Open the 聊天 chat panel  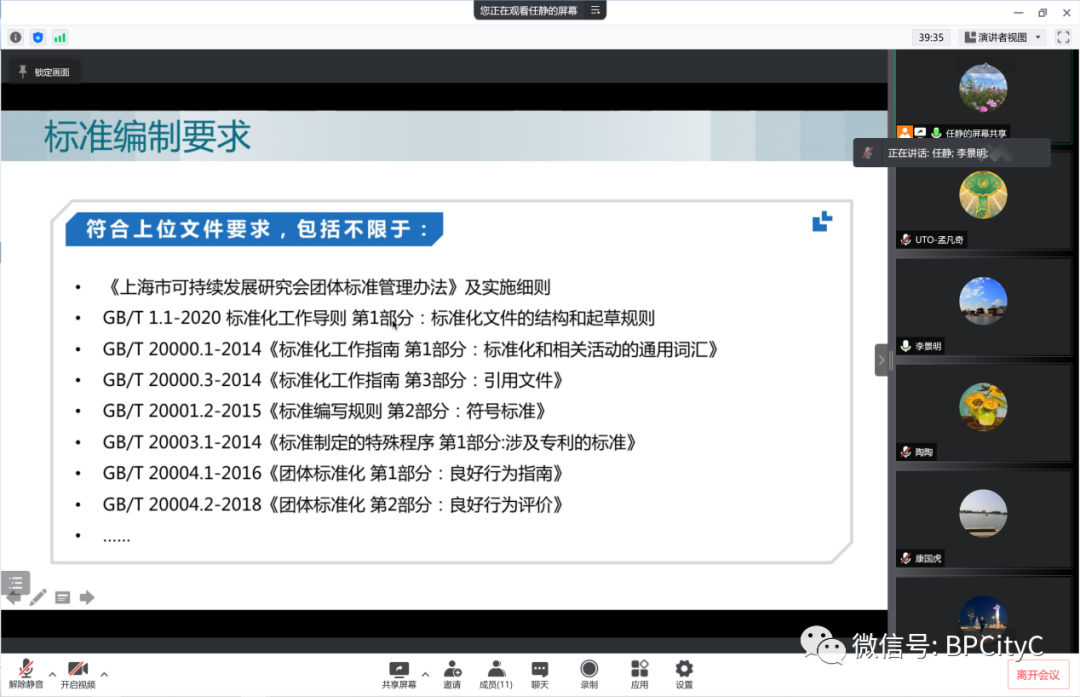(540, 674)
